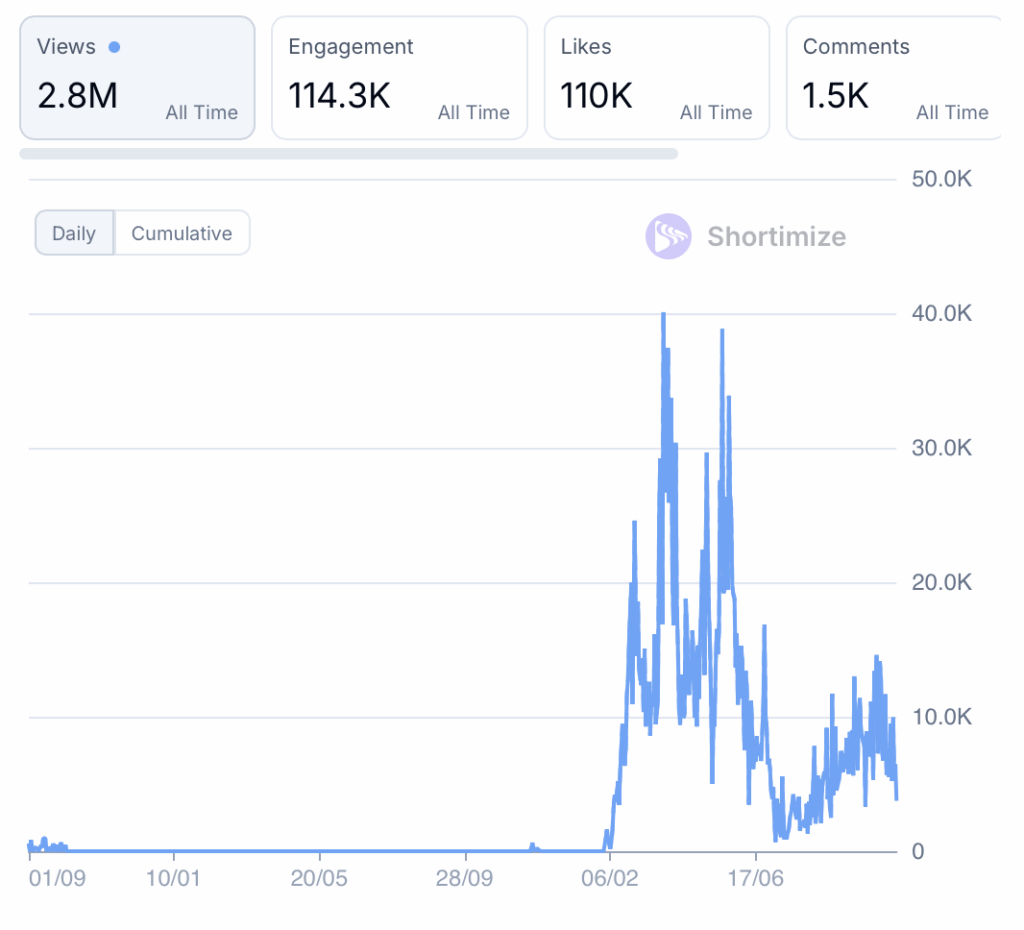
Task: Select the Views metric card
Action: [x=137, y=78]
